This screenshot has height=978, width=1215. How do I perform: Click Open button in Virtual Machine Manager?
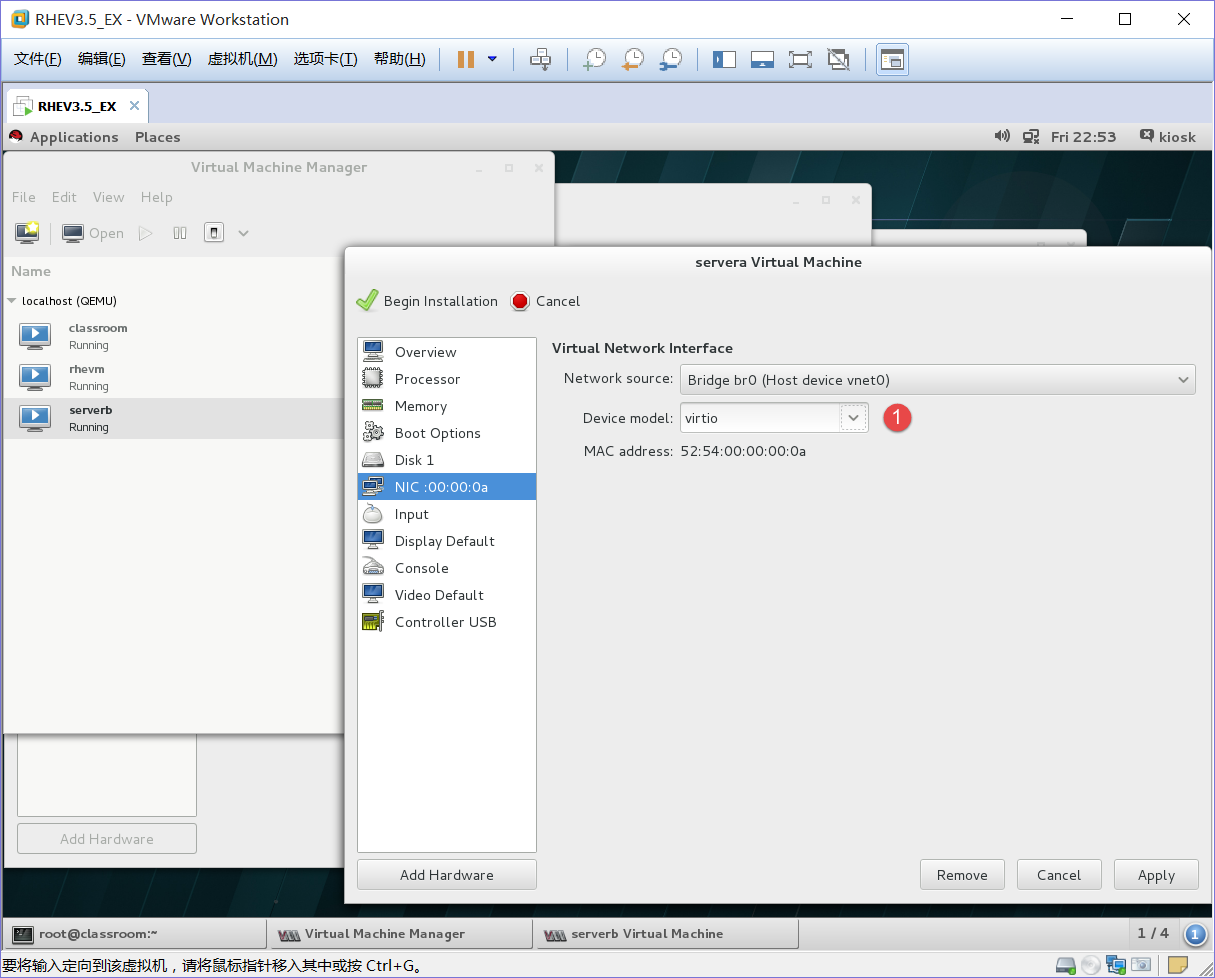click(x=93, y=233)
